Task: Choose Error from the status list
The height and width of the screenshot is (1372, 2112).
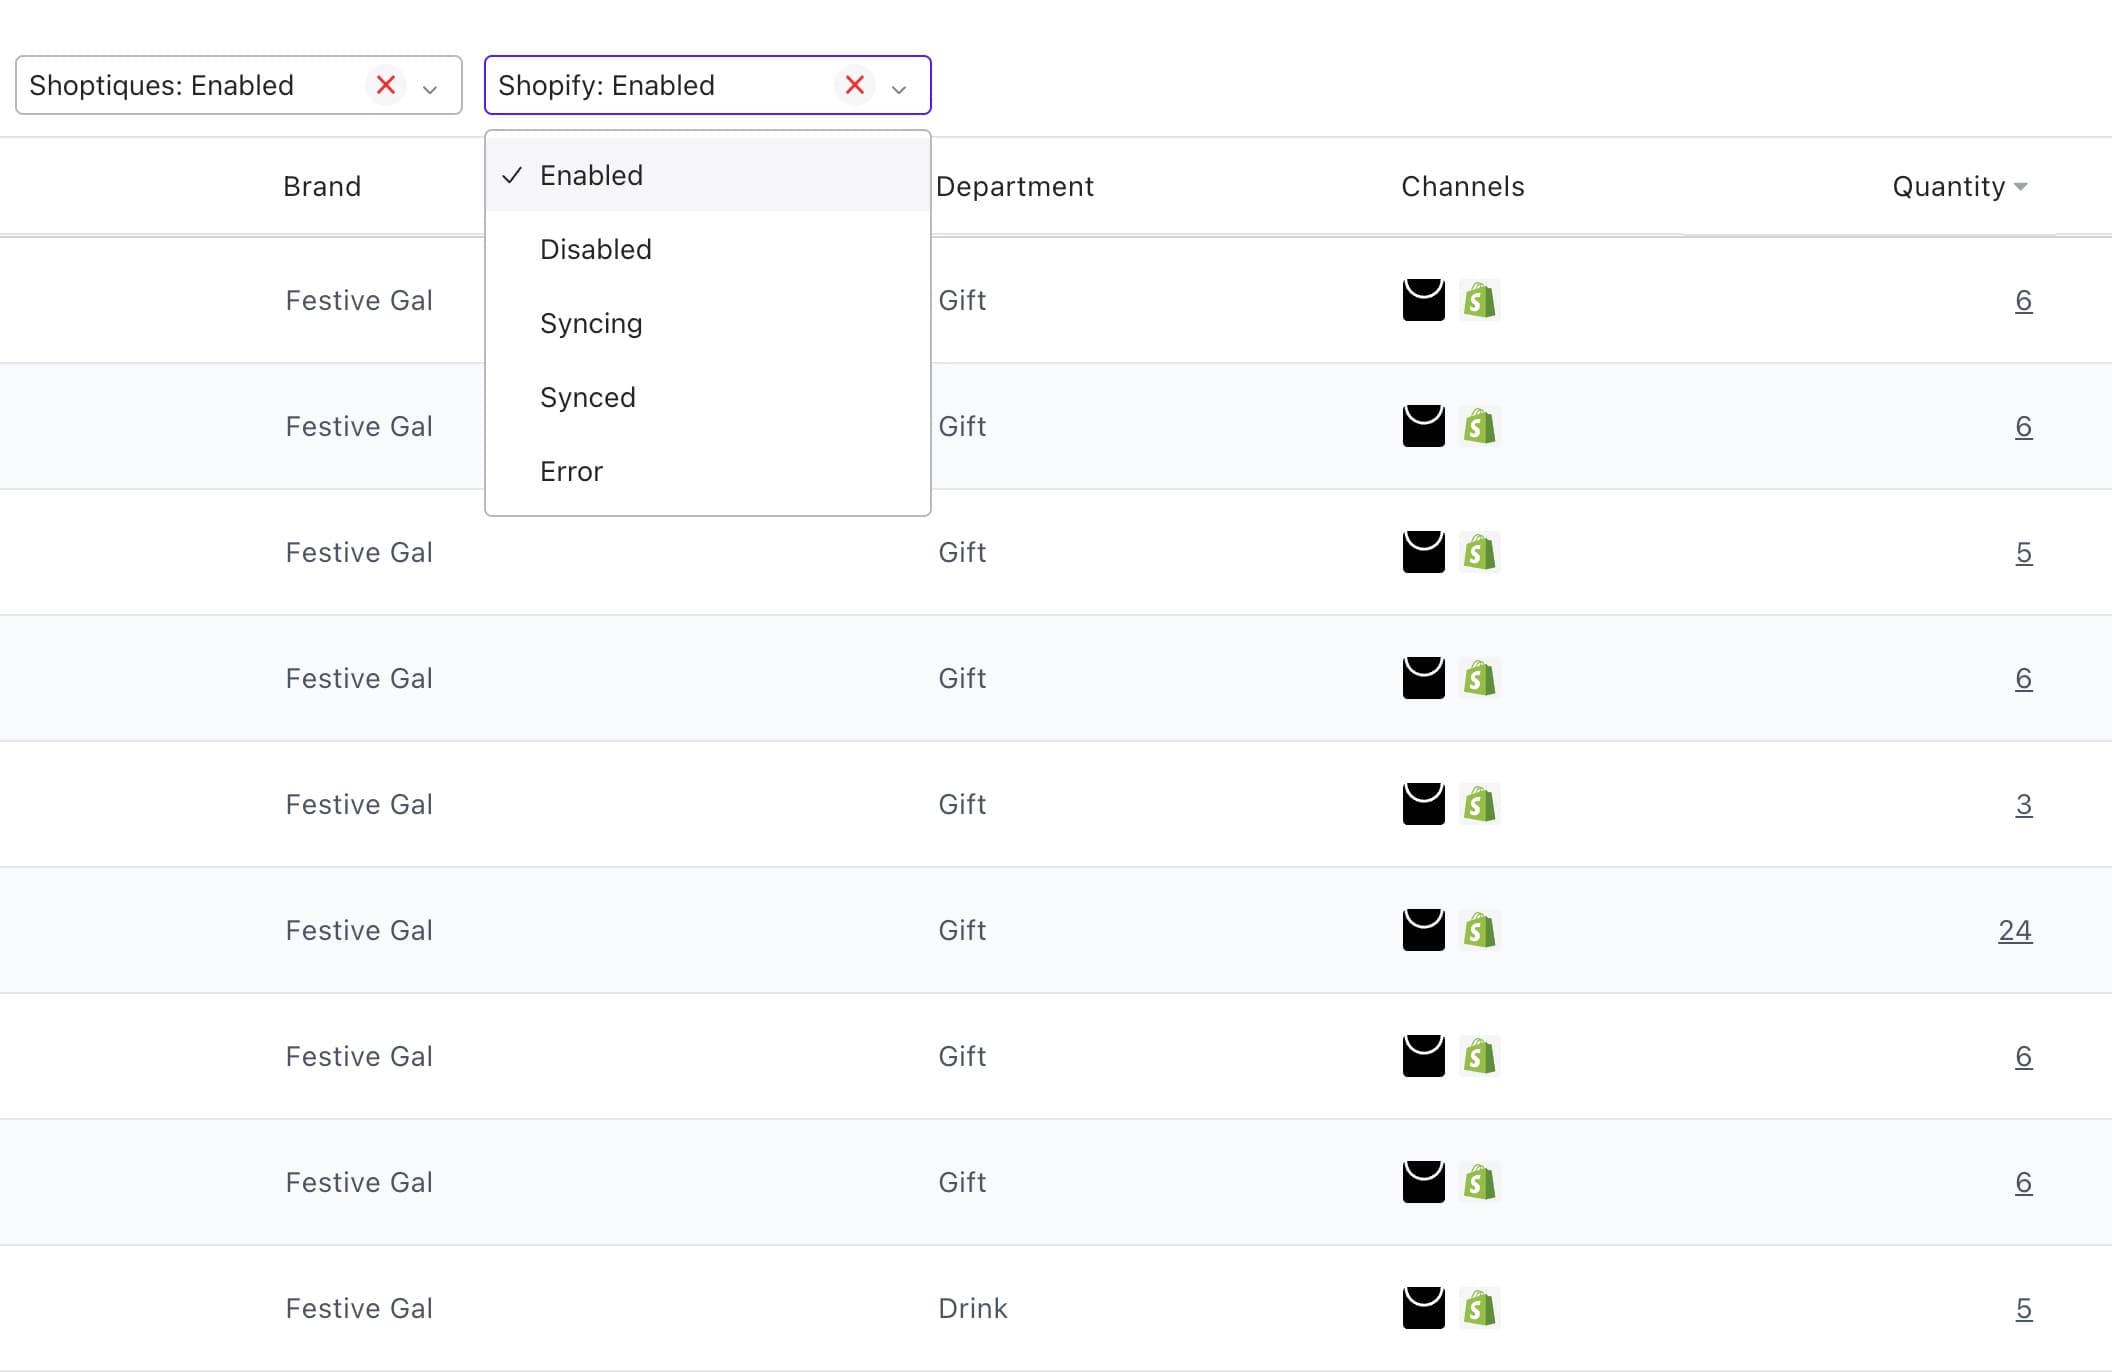Action: [708, 471]
